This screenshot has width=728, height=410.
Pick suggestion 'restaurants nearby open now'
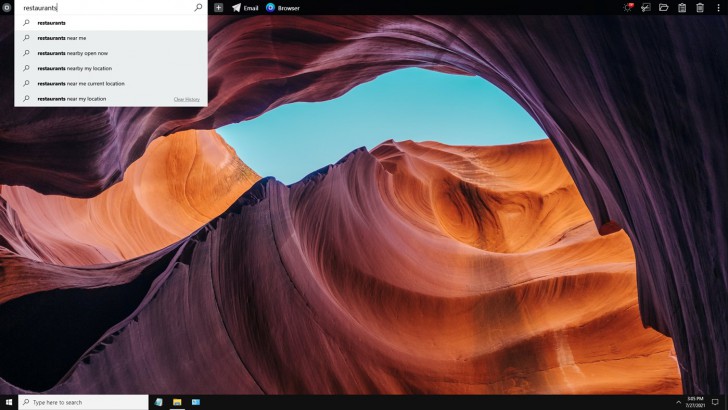[x=111, y=53]
